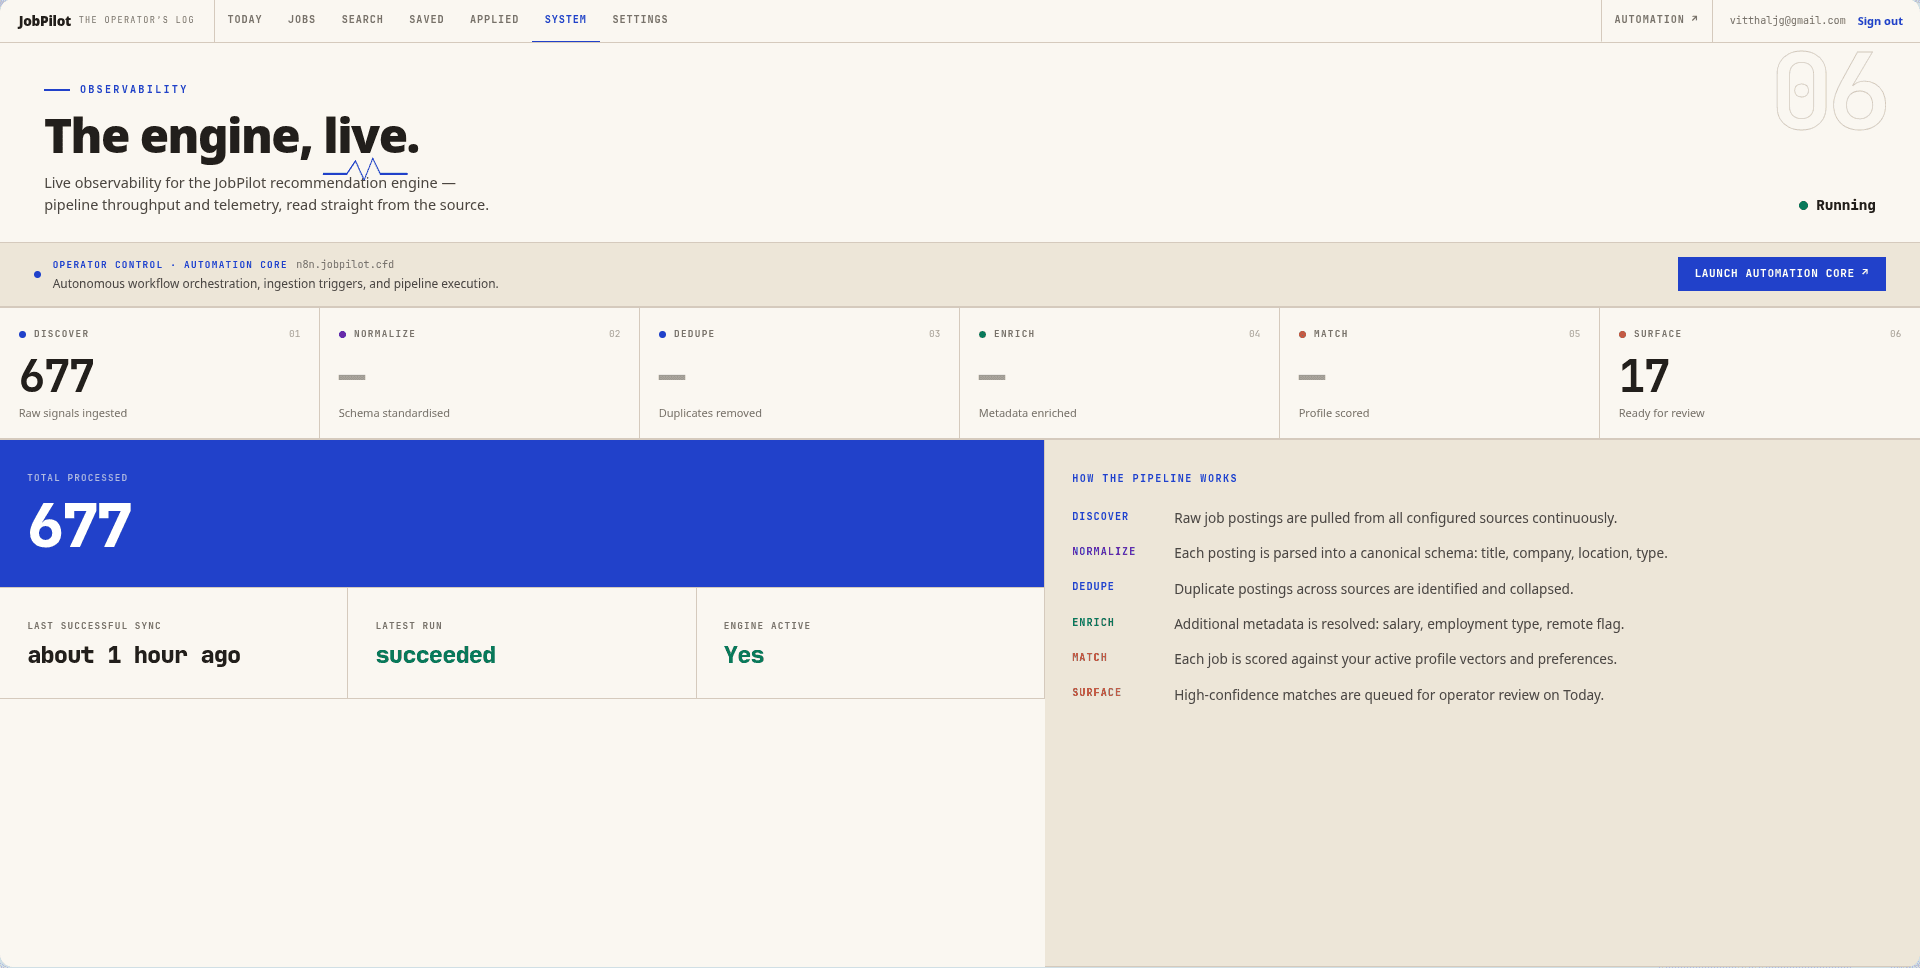
Task: Go to the Jobs tab
Action: [302, 20]
